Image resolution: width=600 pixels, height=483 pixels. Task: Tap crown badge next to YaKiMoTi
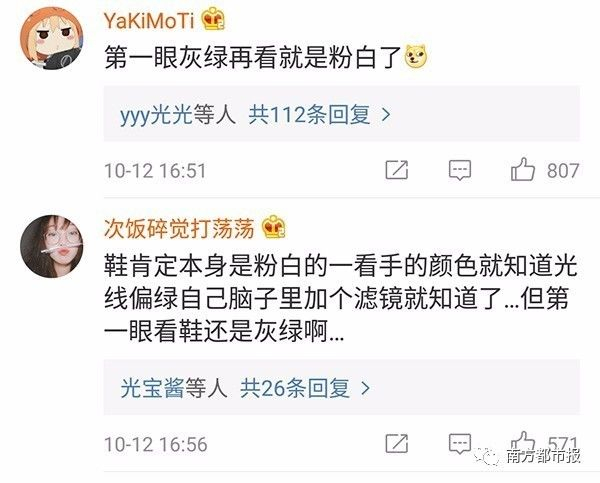[214, 19]
